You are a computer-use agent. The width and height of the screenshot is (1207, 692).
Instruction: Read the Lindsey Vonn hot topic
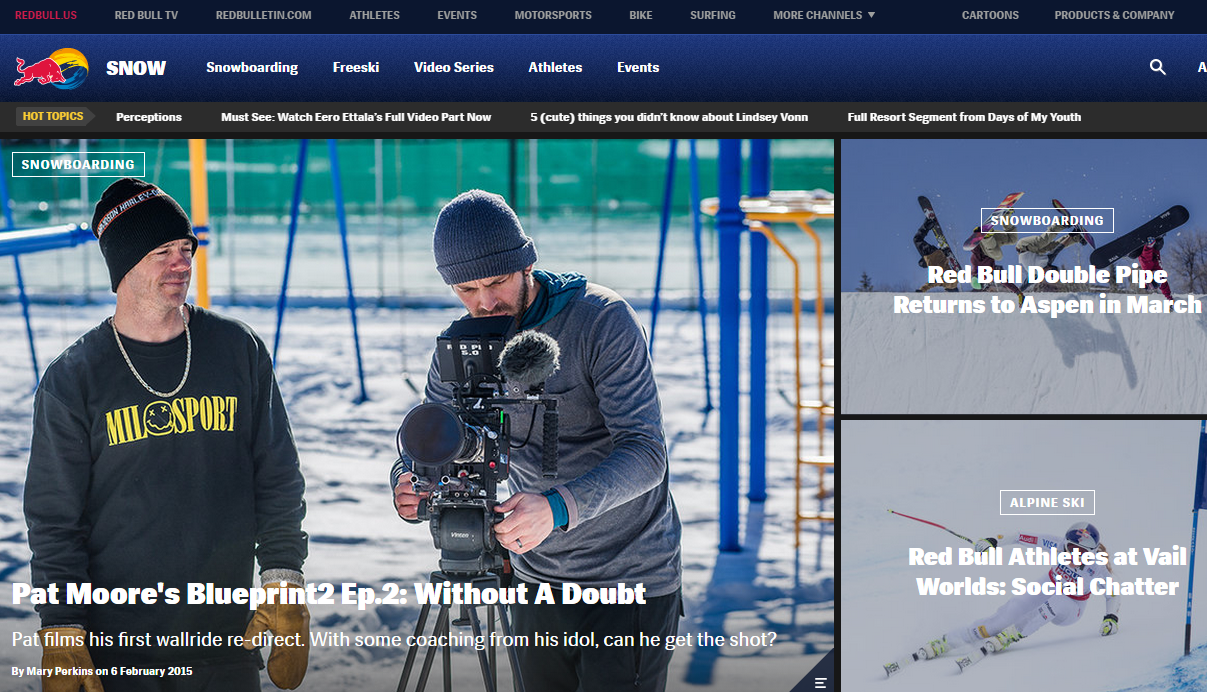coord(668,117)
